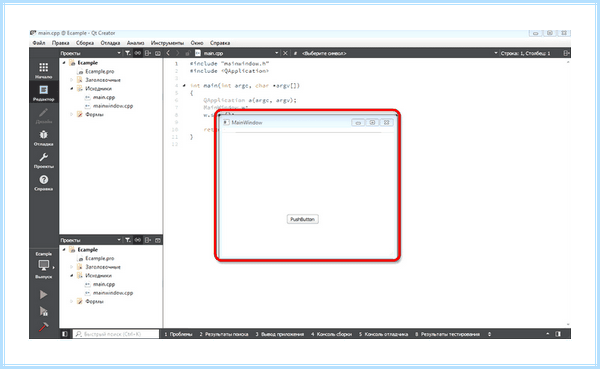This screenshot has height=369, width=600.
Task: Toggle filter tree icon in upper Проекты panel
Action: pyautogui.click(x=128, y=53)
